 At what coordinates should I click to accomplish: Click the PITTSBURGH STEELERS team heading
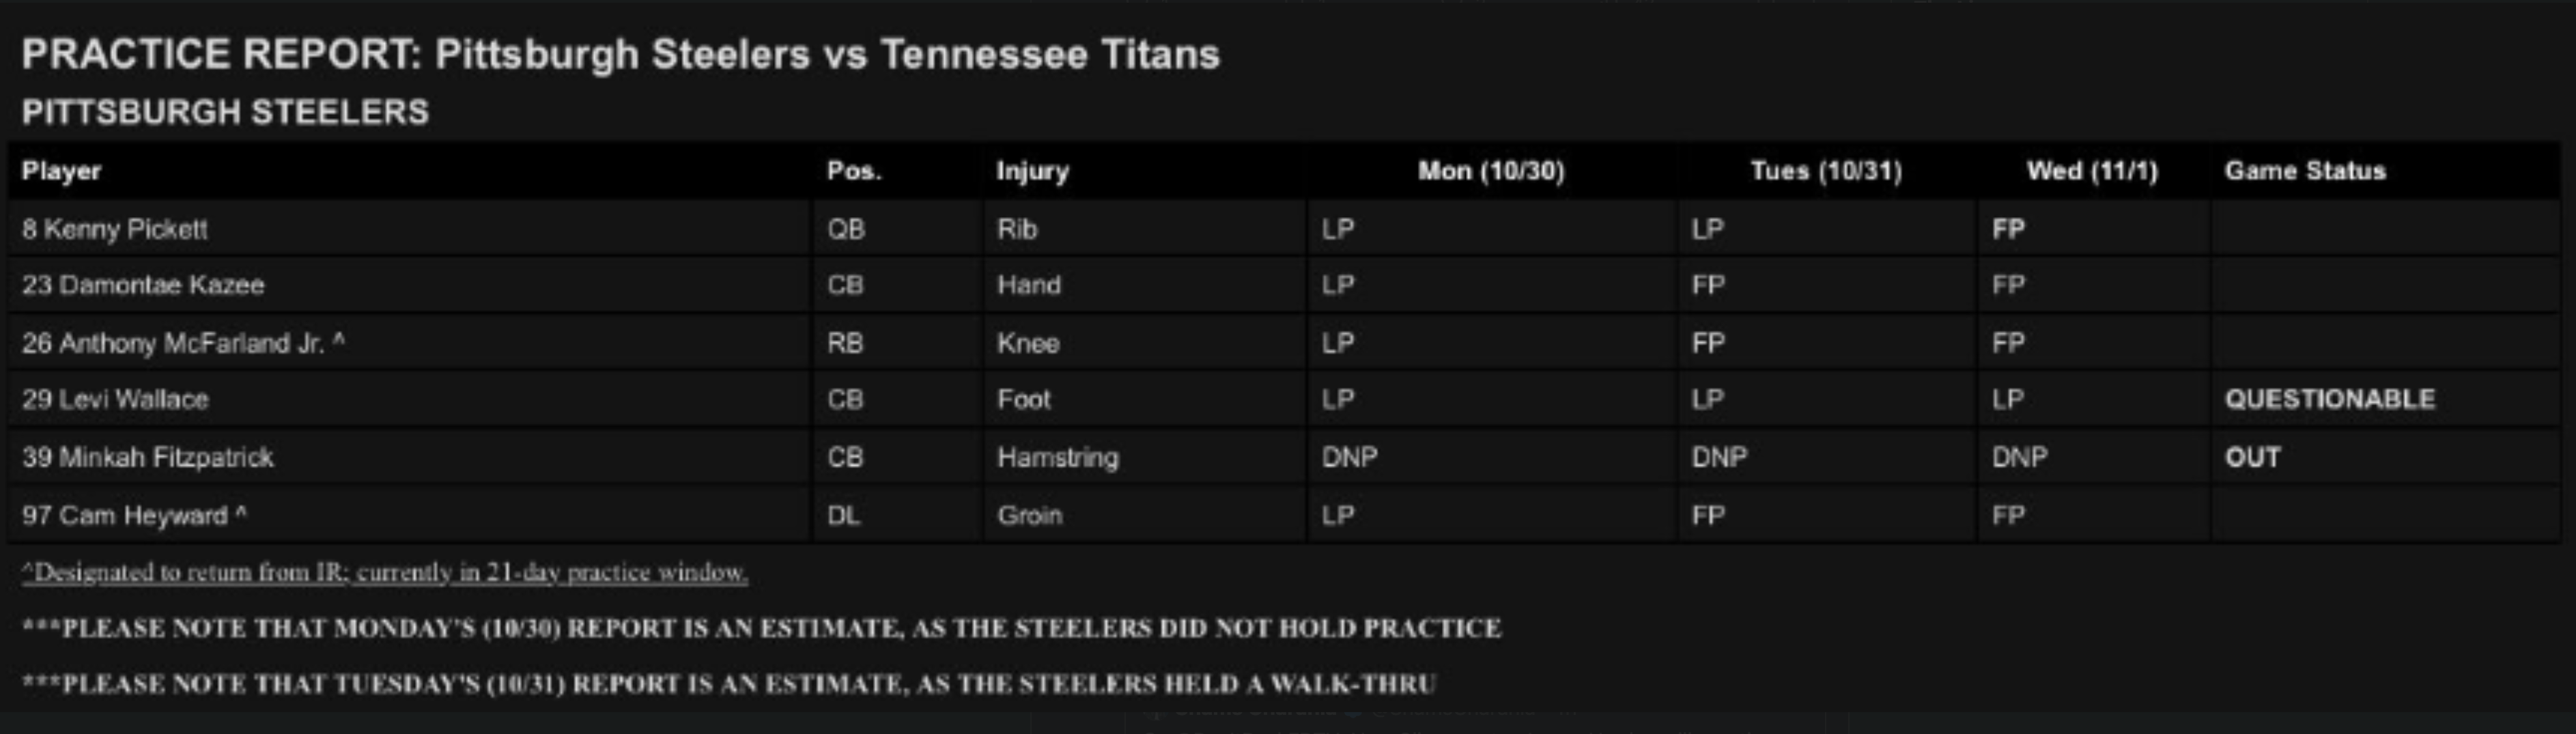click(x=225, y=112)
